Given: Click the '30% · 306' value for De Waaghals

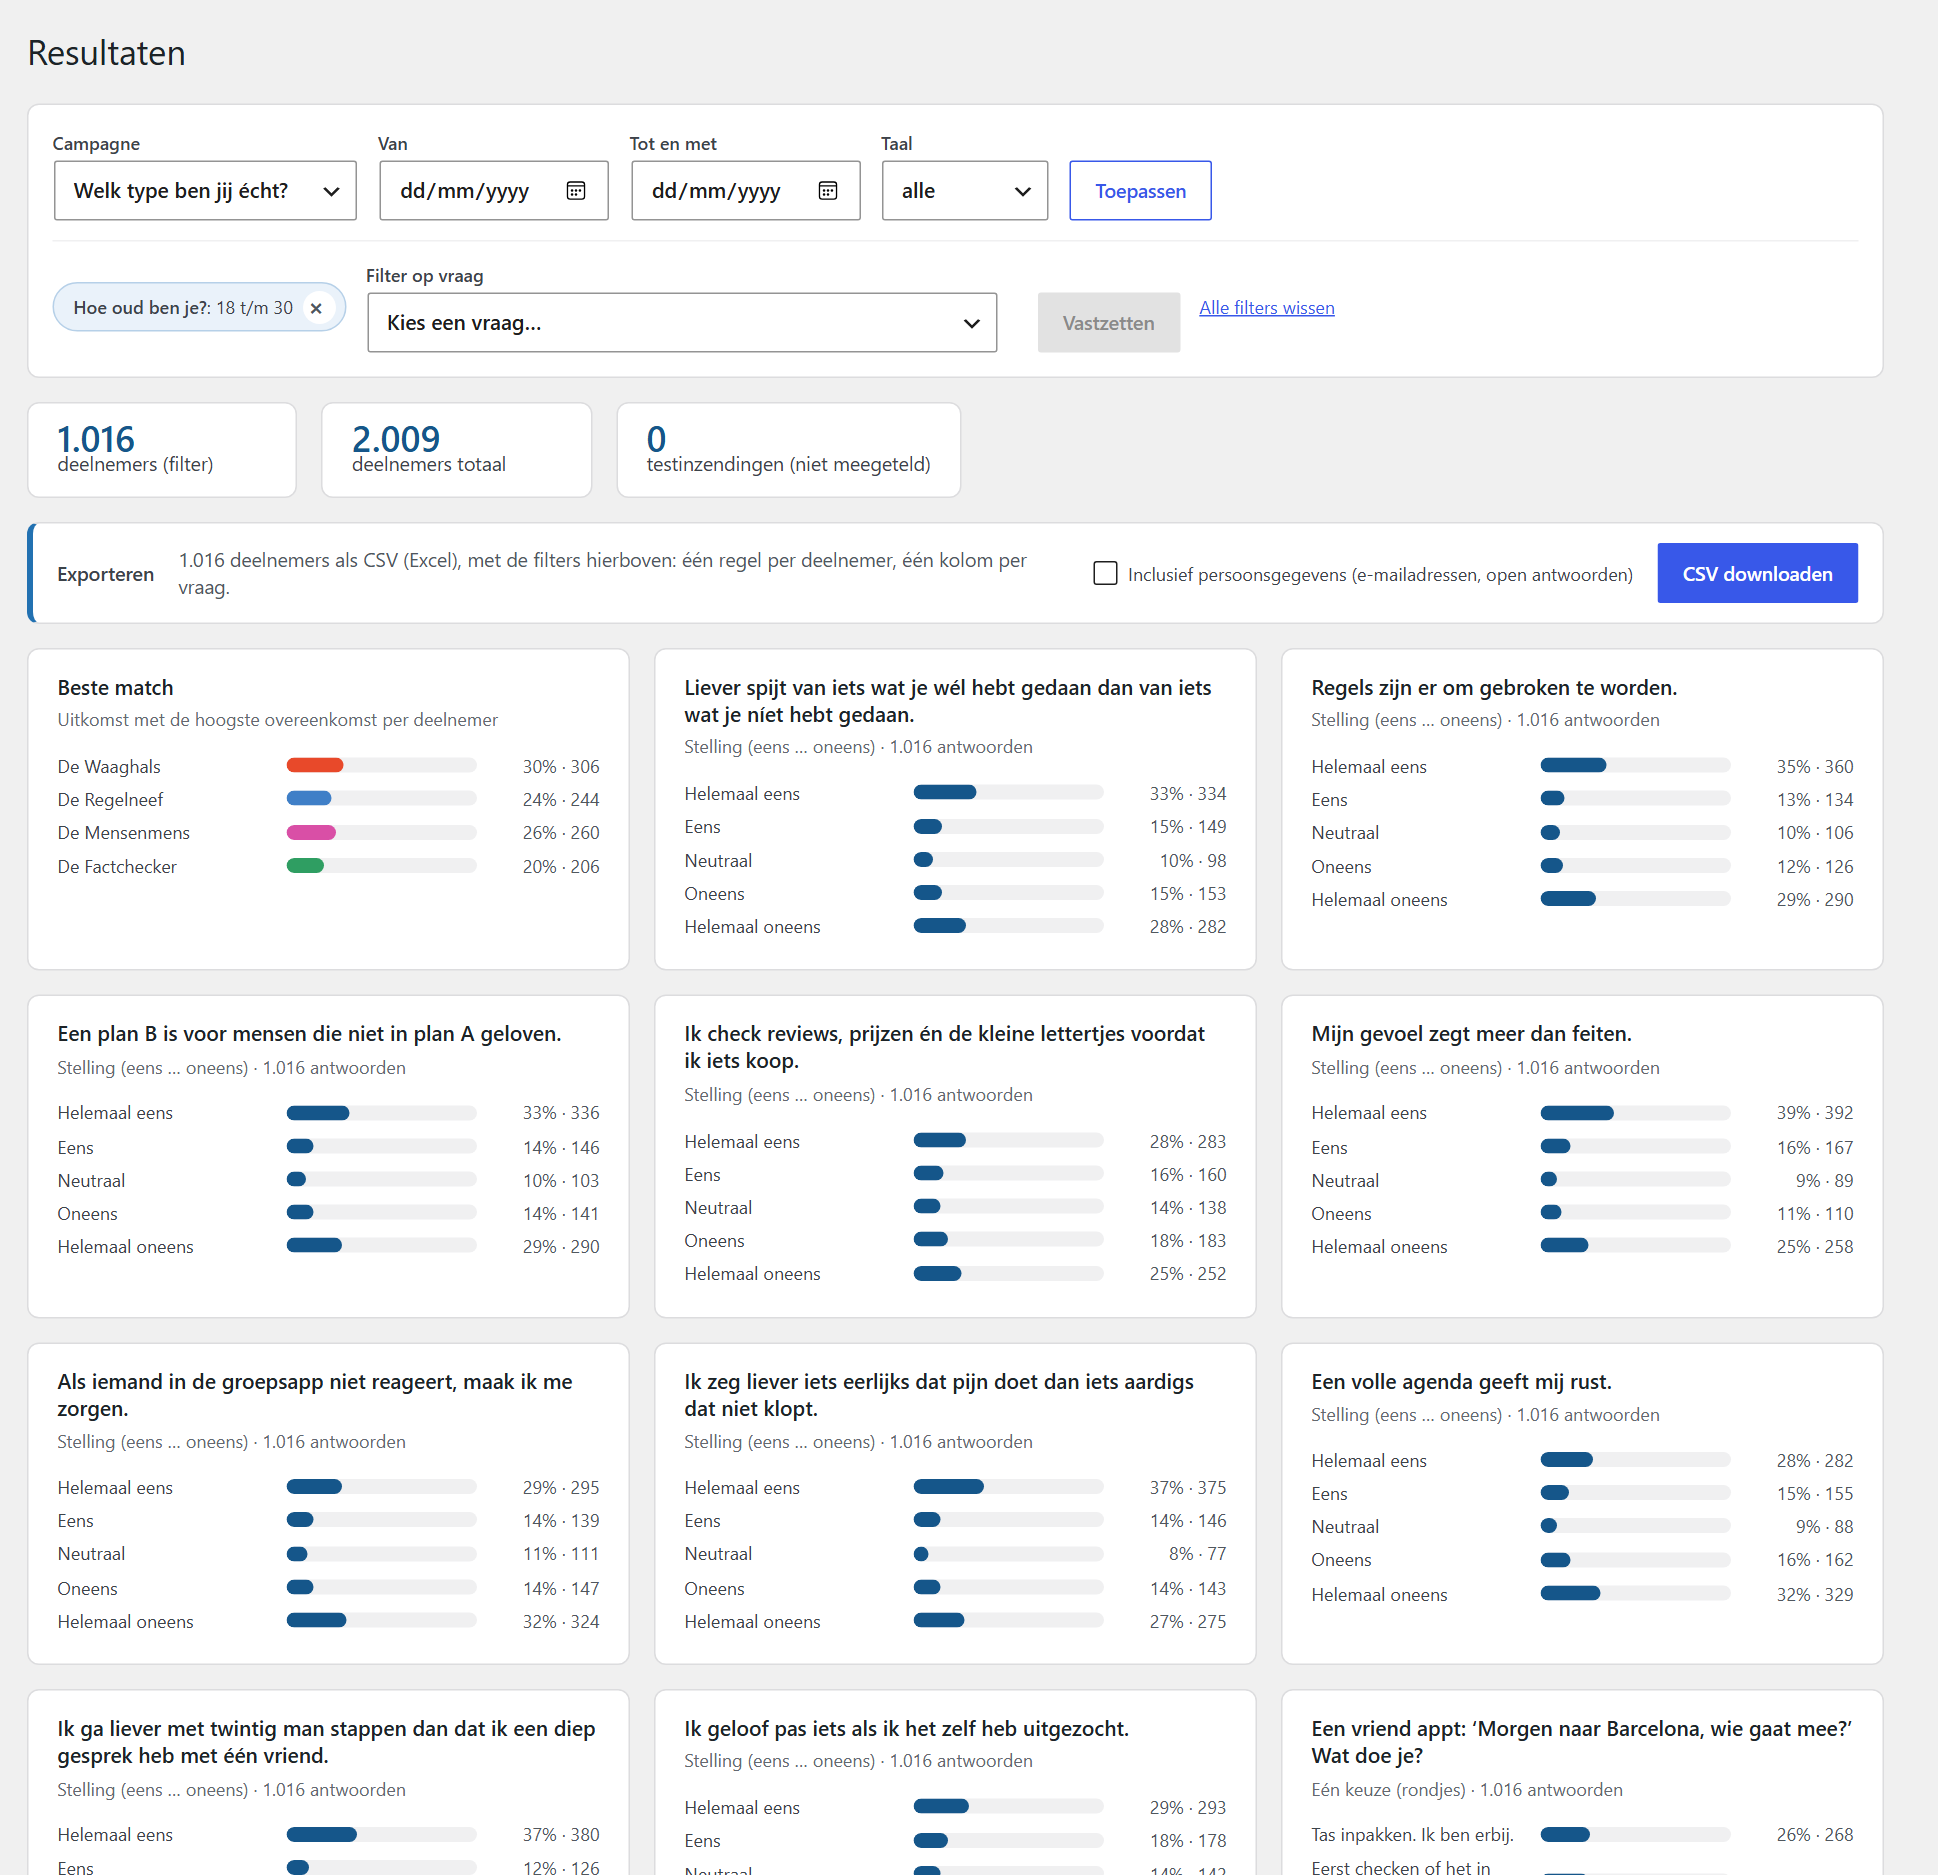Looking at the screenshot, I should tap(561, 766).
